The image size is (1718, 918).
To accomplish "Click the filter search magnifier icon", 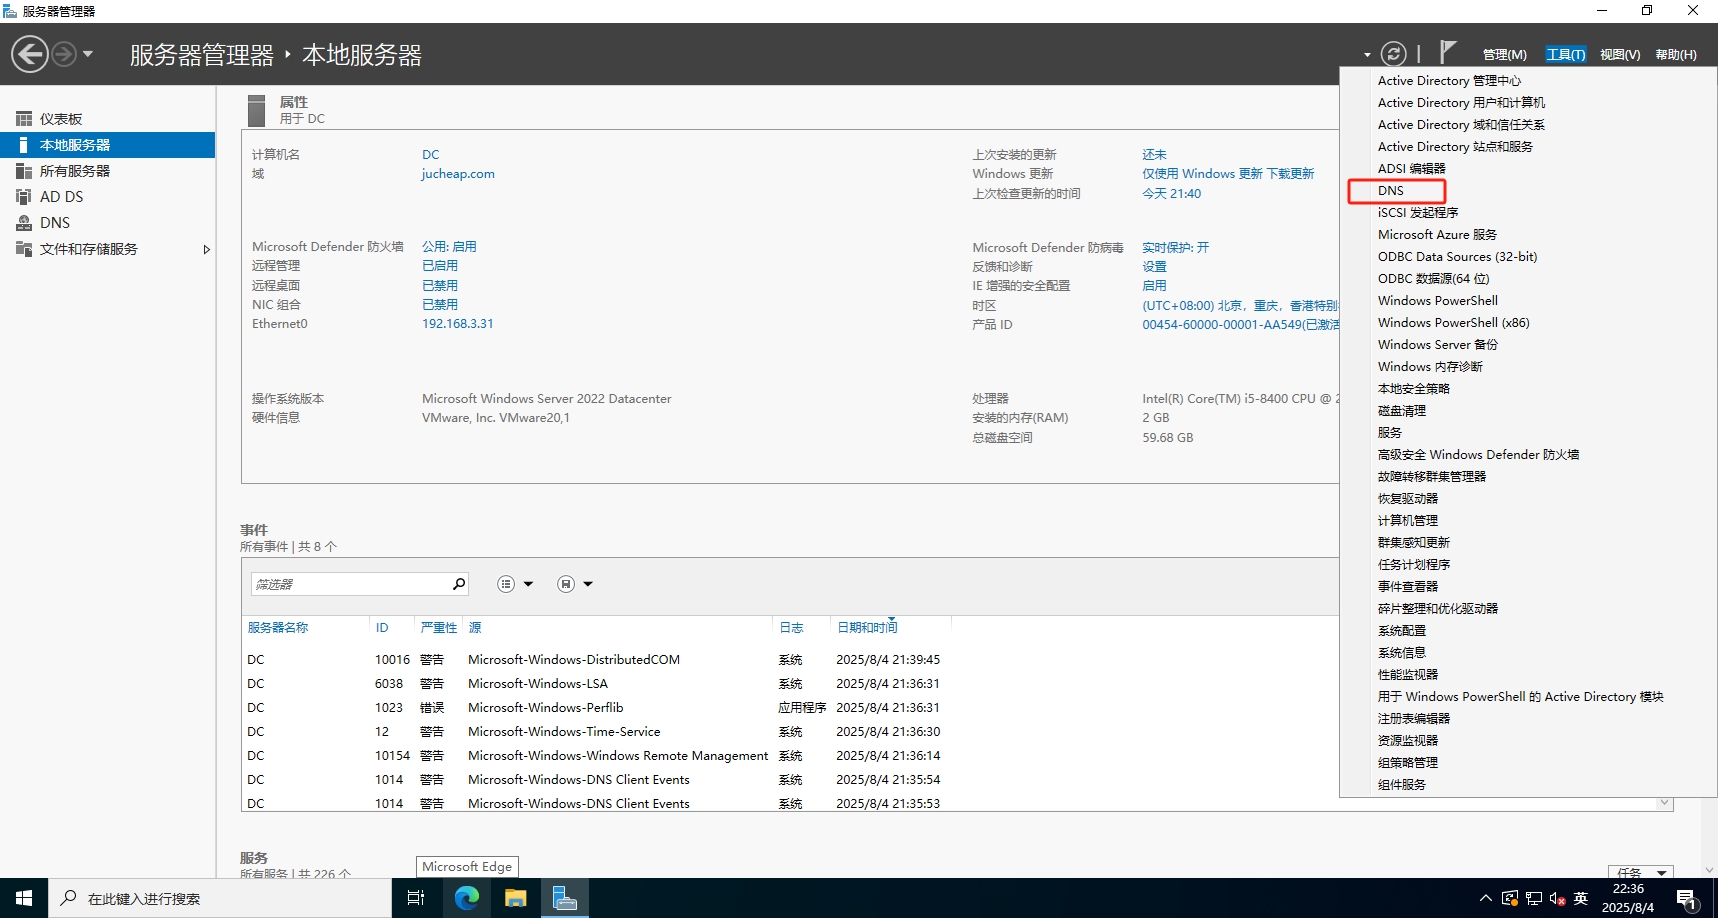I will tap(459, 584).
